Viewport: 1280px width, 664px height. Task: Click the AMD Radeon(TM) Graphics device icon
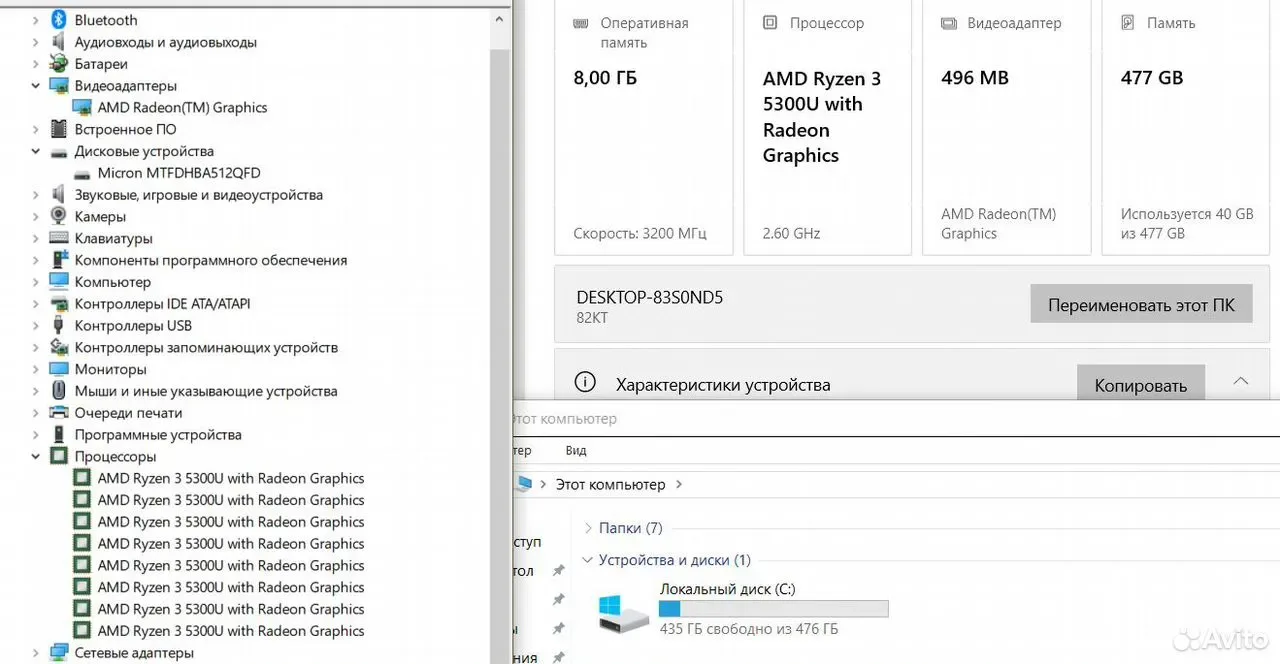[x=82, y=108]
